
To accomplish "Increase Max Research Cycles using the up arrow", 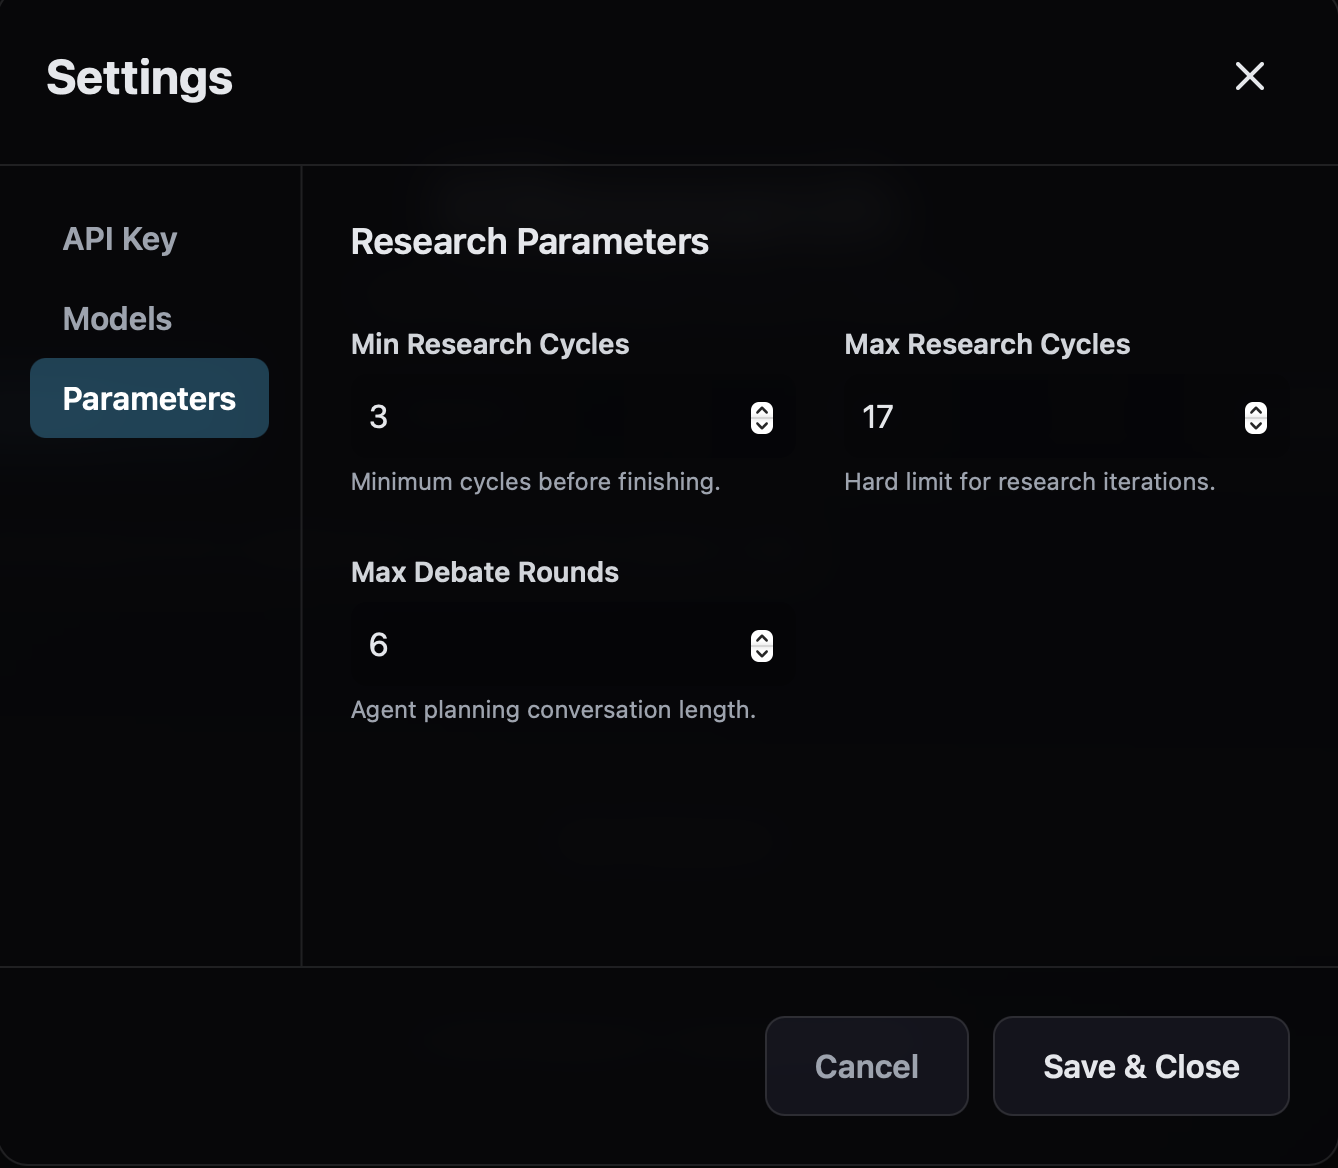I will pyautogui.click(x=1256, y=410).
